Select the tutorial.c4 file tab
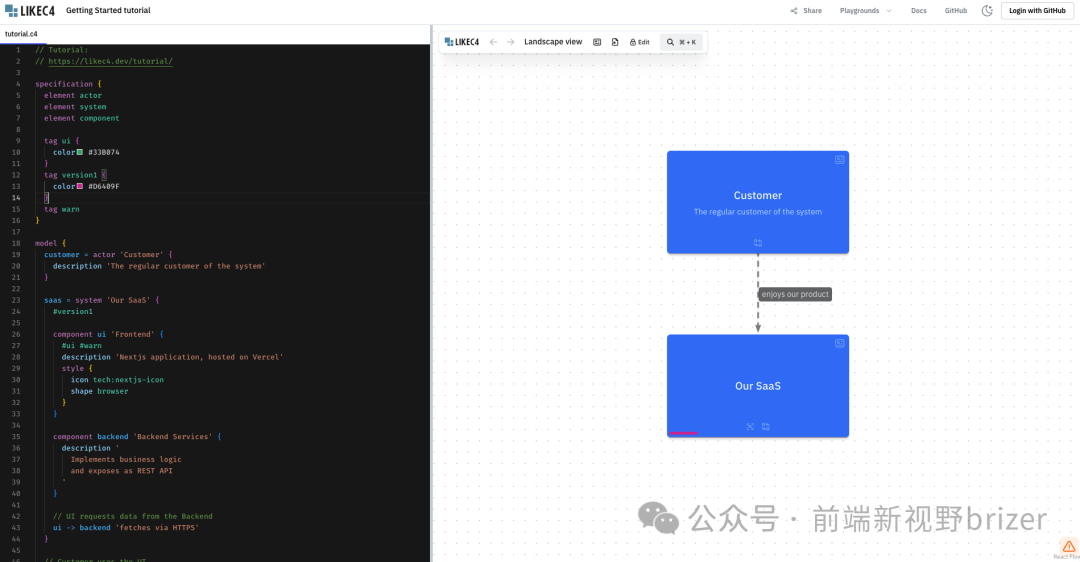 [x=21, y=34]
